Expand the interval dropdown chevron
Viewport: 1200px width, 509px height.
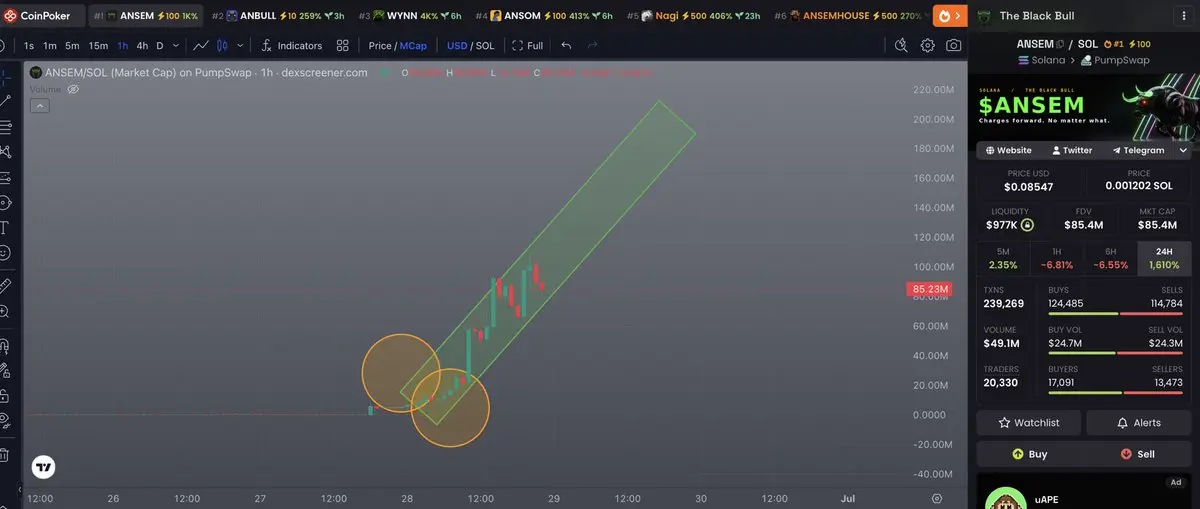[177, 45]
